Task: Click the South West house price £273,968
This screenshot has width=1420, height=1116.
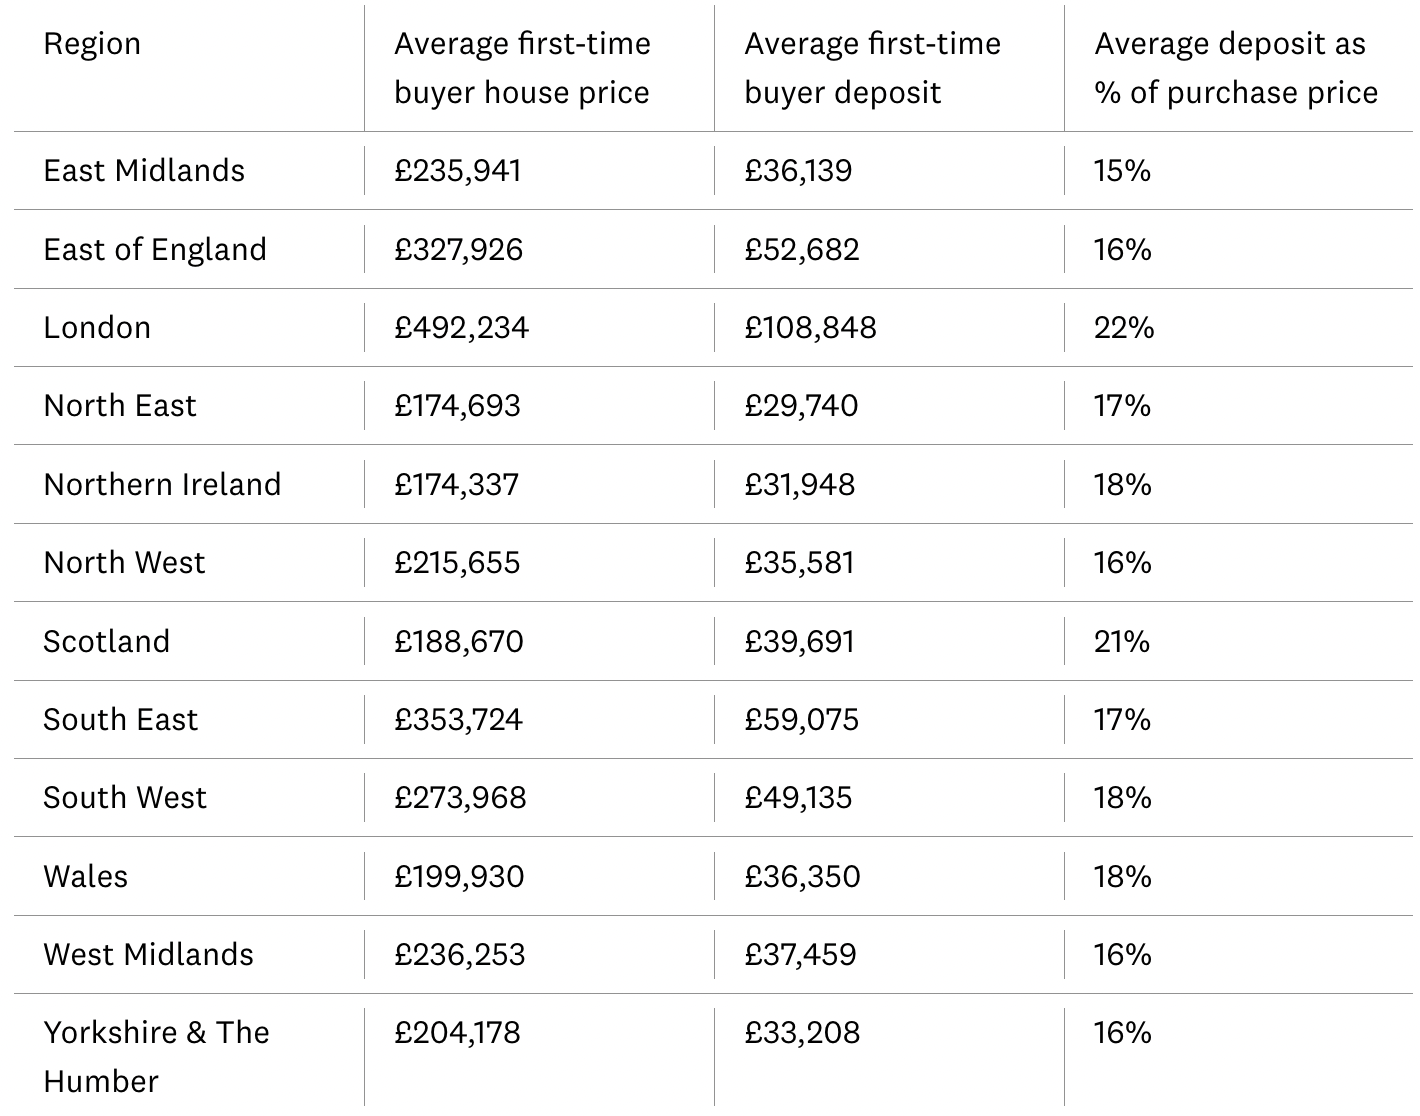Action: 460,797
